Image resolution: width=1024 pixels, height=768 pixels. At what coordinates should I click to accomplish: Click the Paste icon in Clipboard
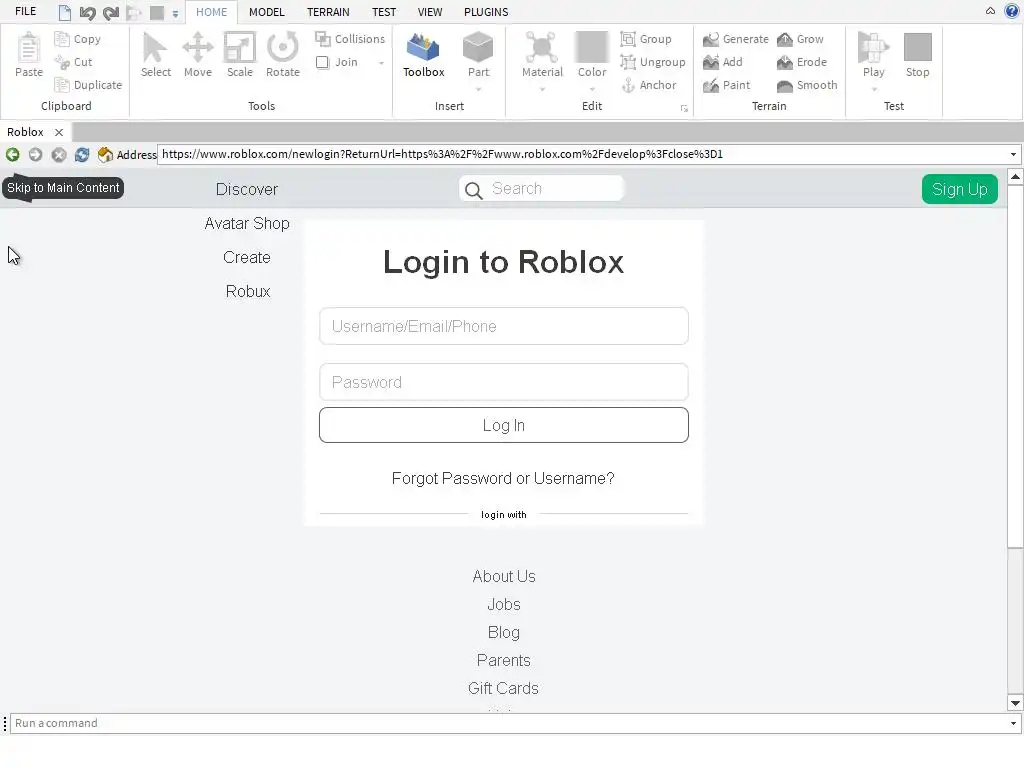pyautogui.click(x=29, y=47)
